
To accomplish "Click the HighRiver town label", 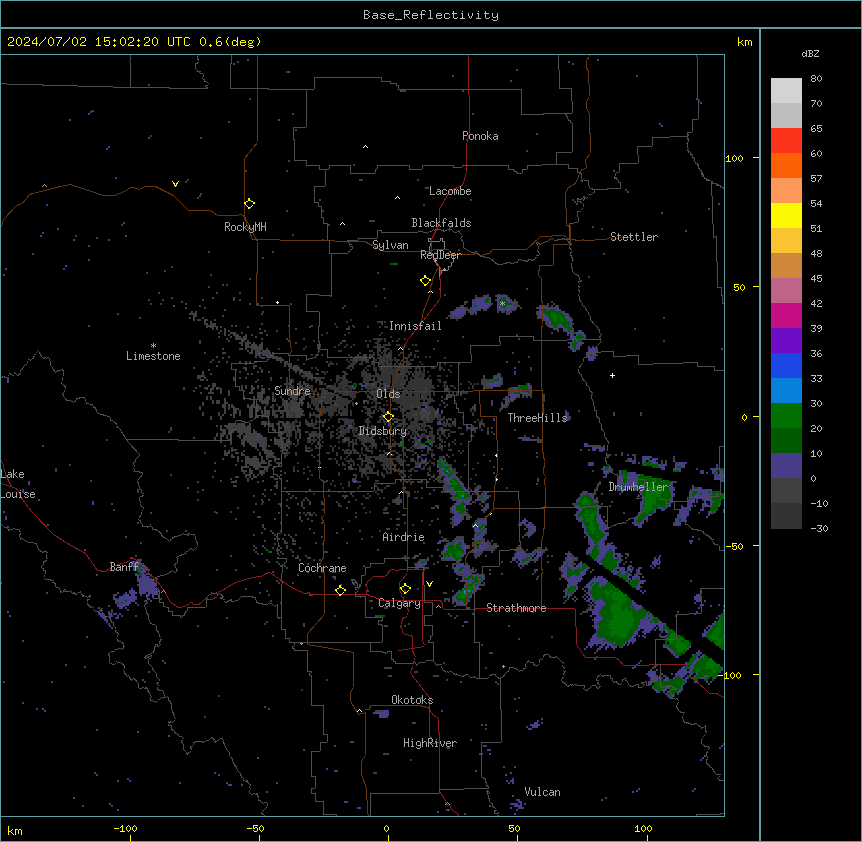I will pyautogui.click(x=430, y=743).
